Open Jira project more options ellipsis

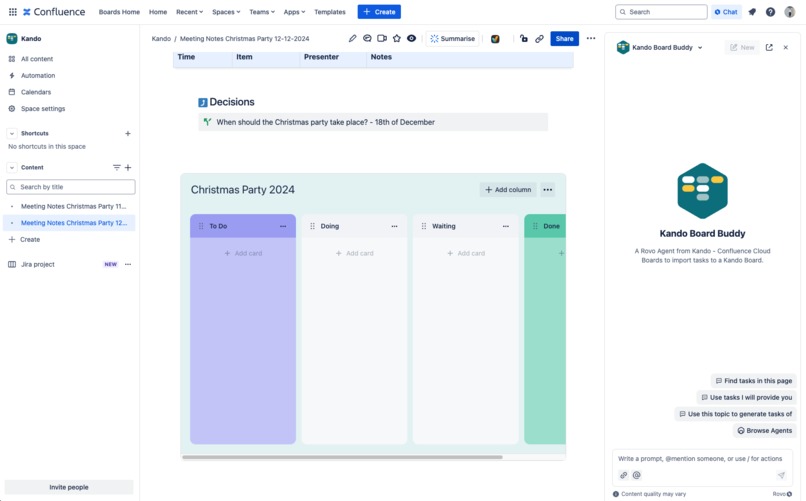128,264
